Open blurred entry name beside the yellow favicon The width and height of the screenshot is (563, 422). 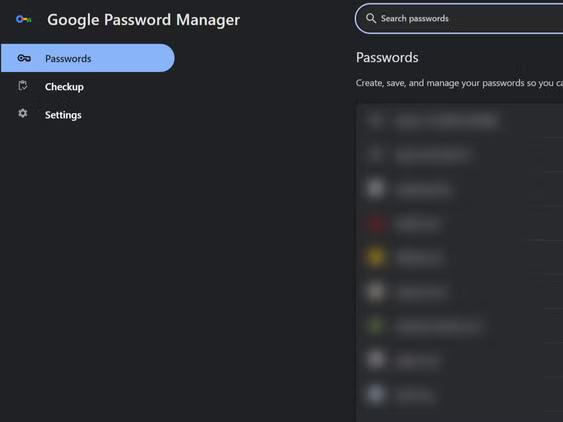[419, 258]
